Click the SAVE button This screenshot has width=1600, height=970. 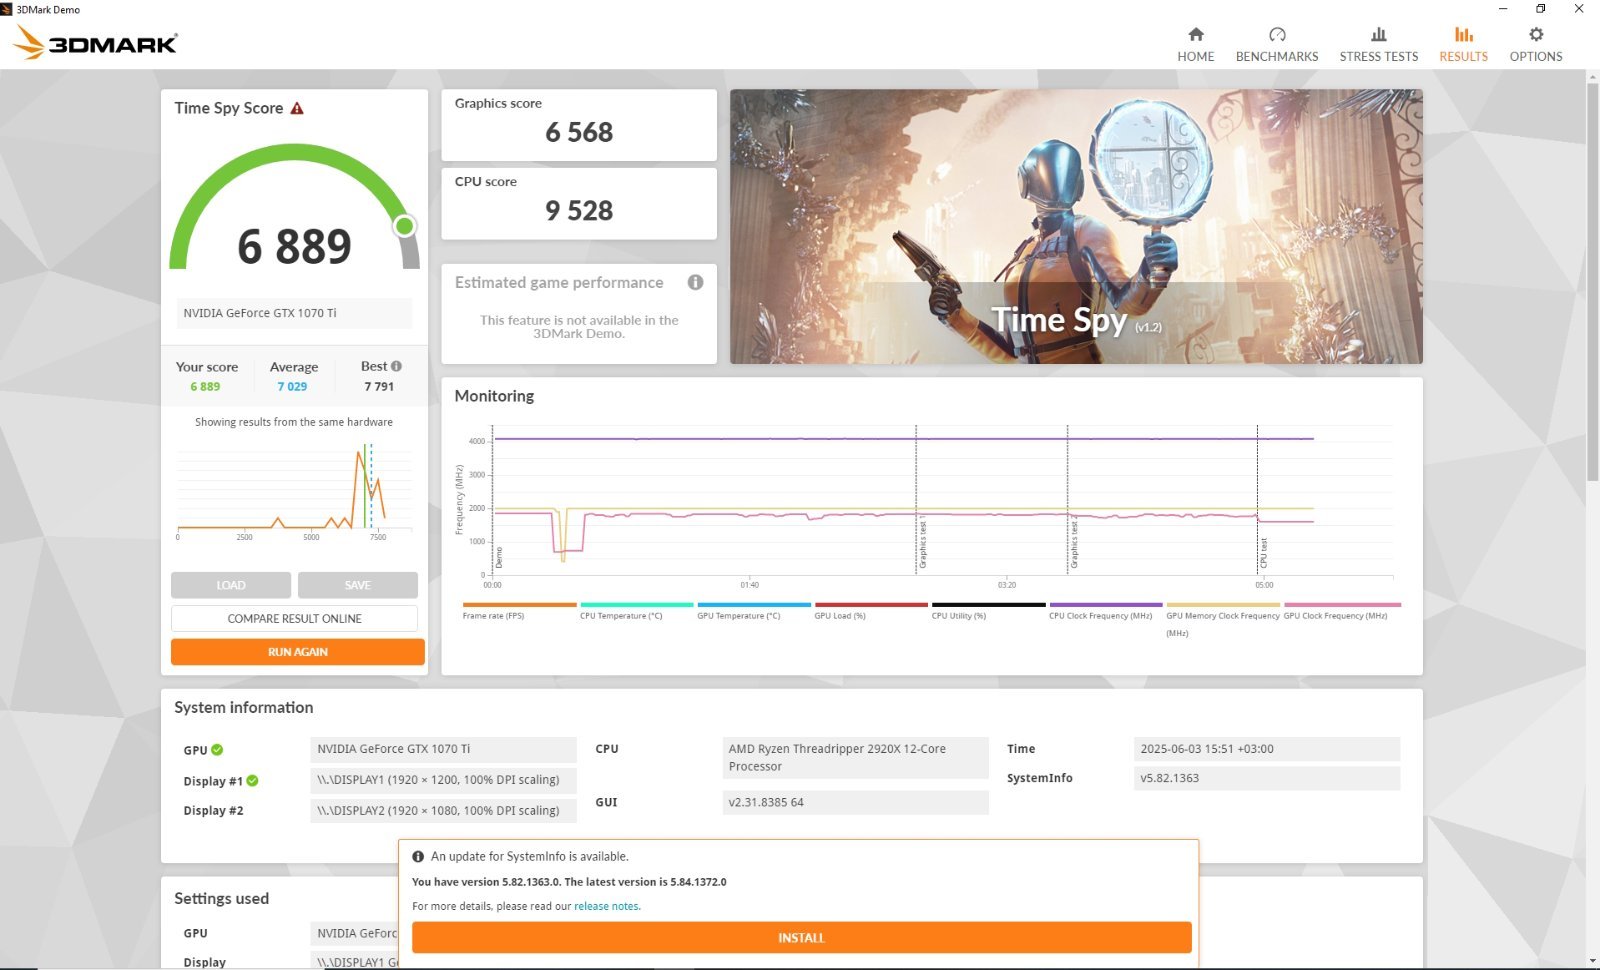pyautogui.click(x=357, y=585)
